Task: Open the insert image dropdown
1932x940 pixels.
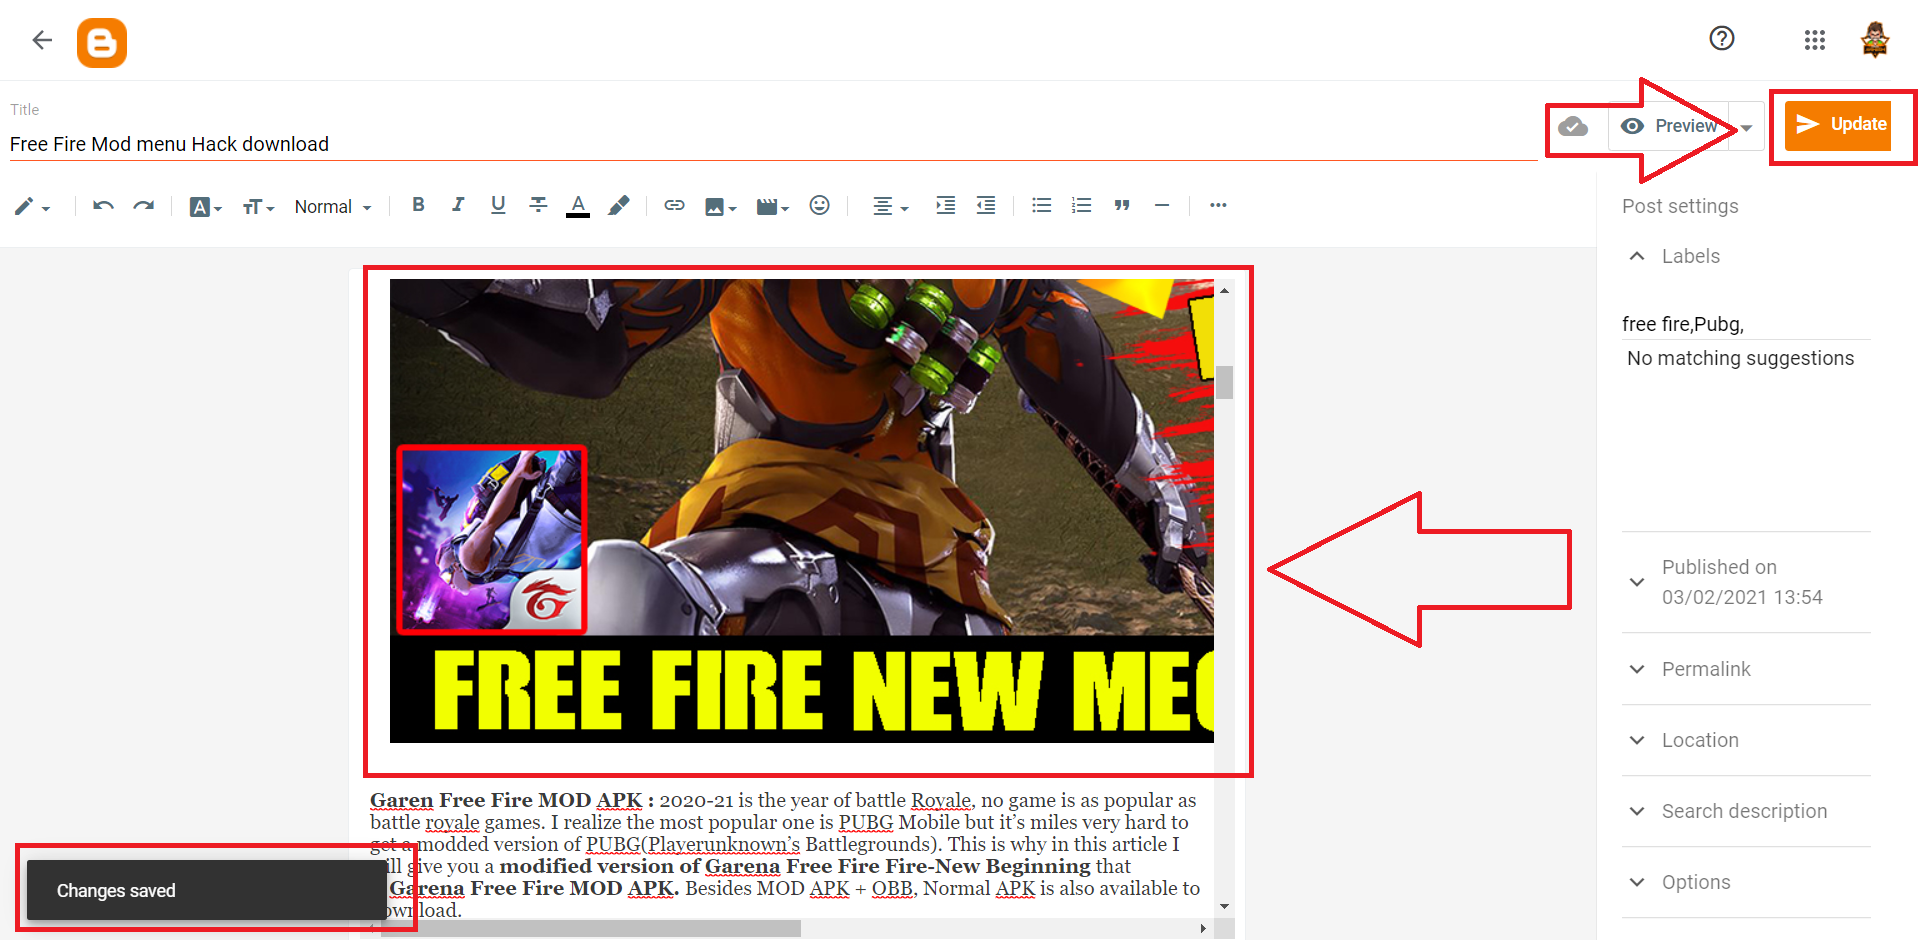Action: (720, 207)
